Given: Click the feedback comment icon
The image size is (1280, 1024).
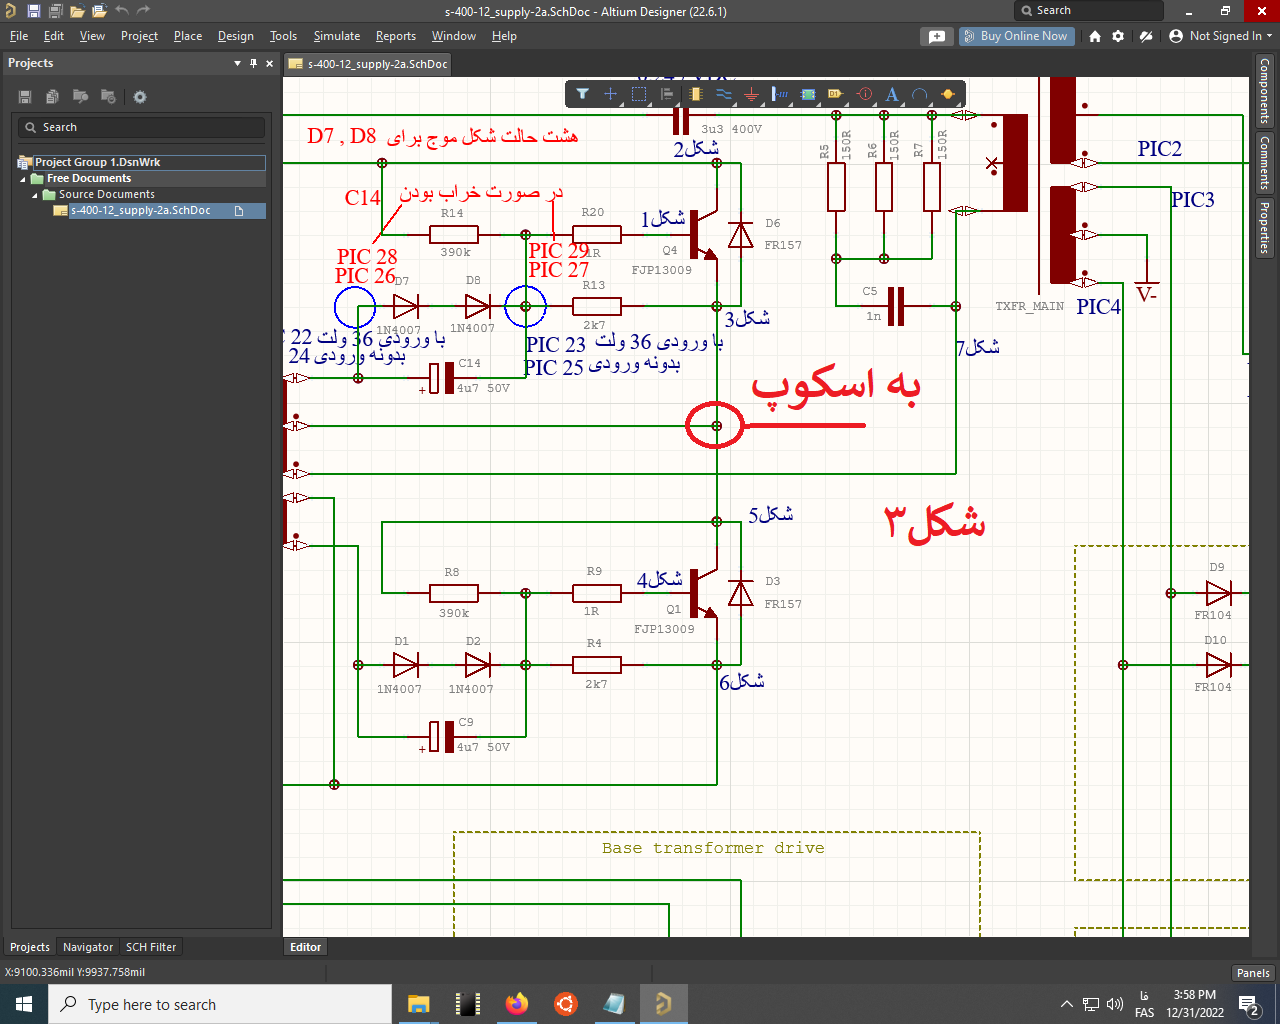Looking at the screenshot, I should pyautogui.click(x=936, y=36).
